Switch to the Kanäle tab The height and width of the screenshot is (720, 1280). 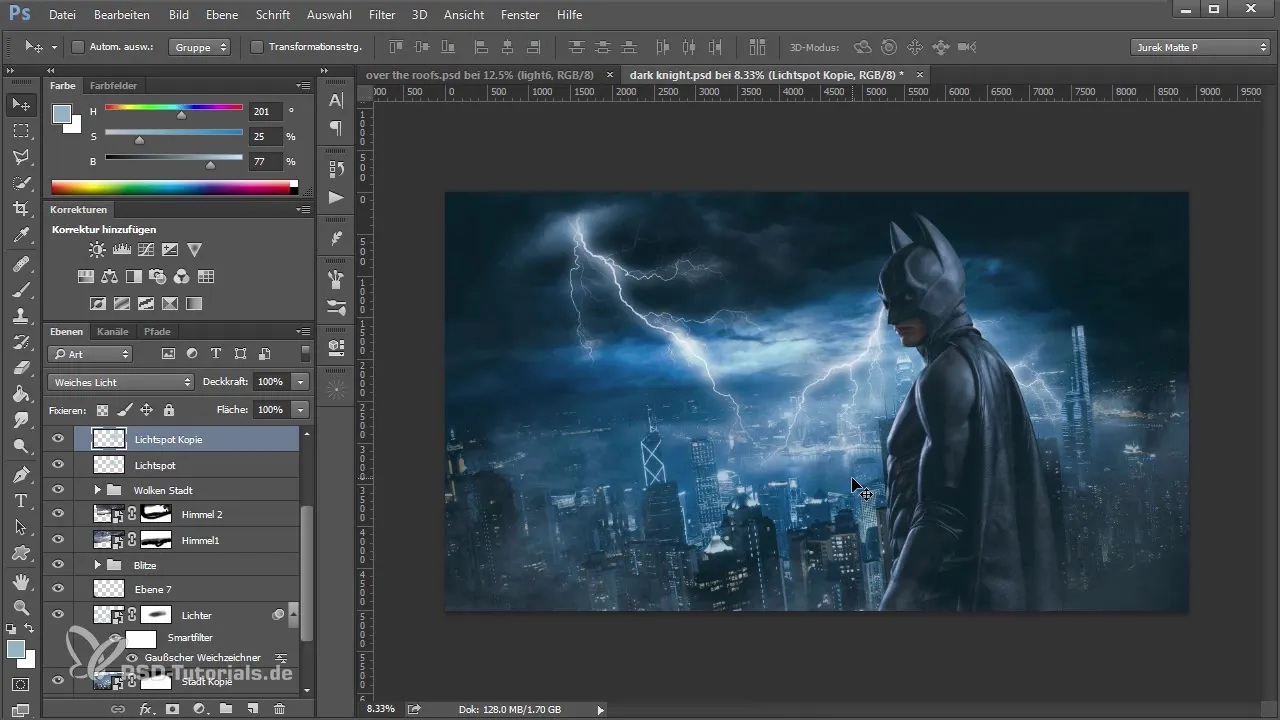pos(113,331)
